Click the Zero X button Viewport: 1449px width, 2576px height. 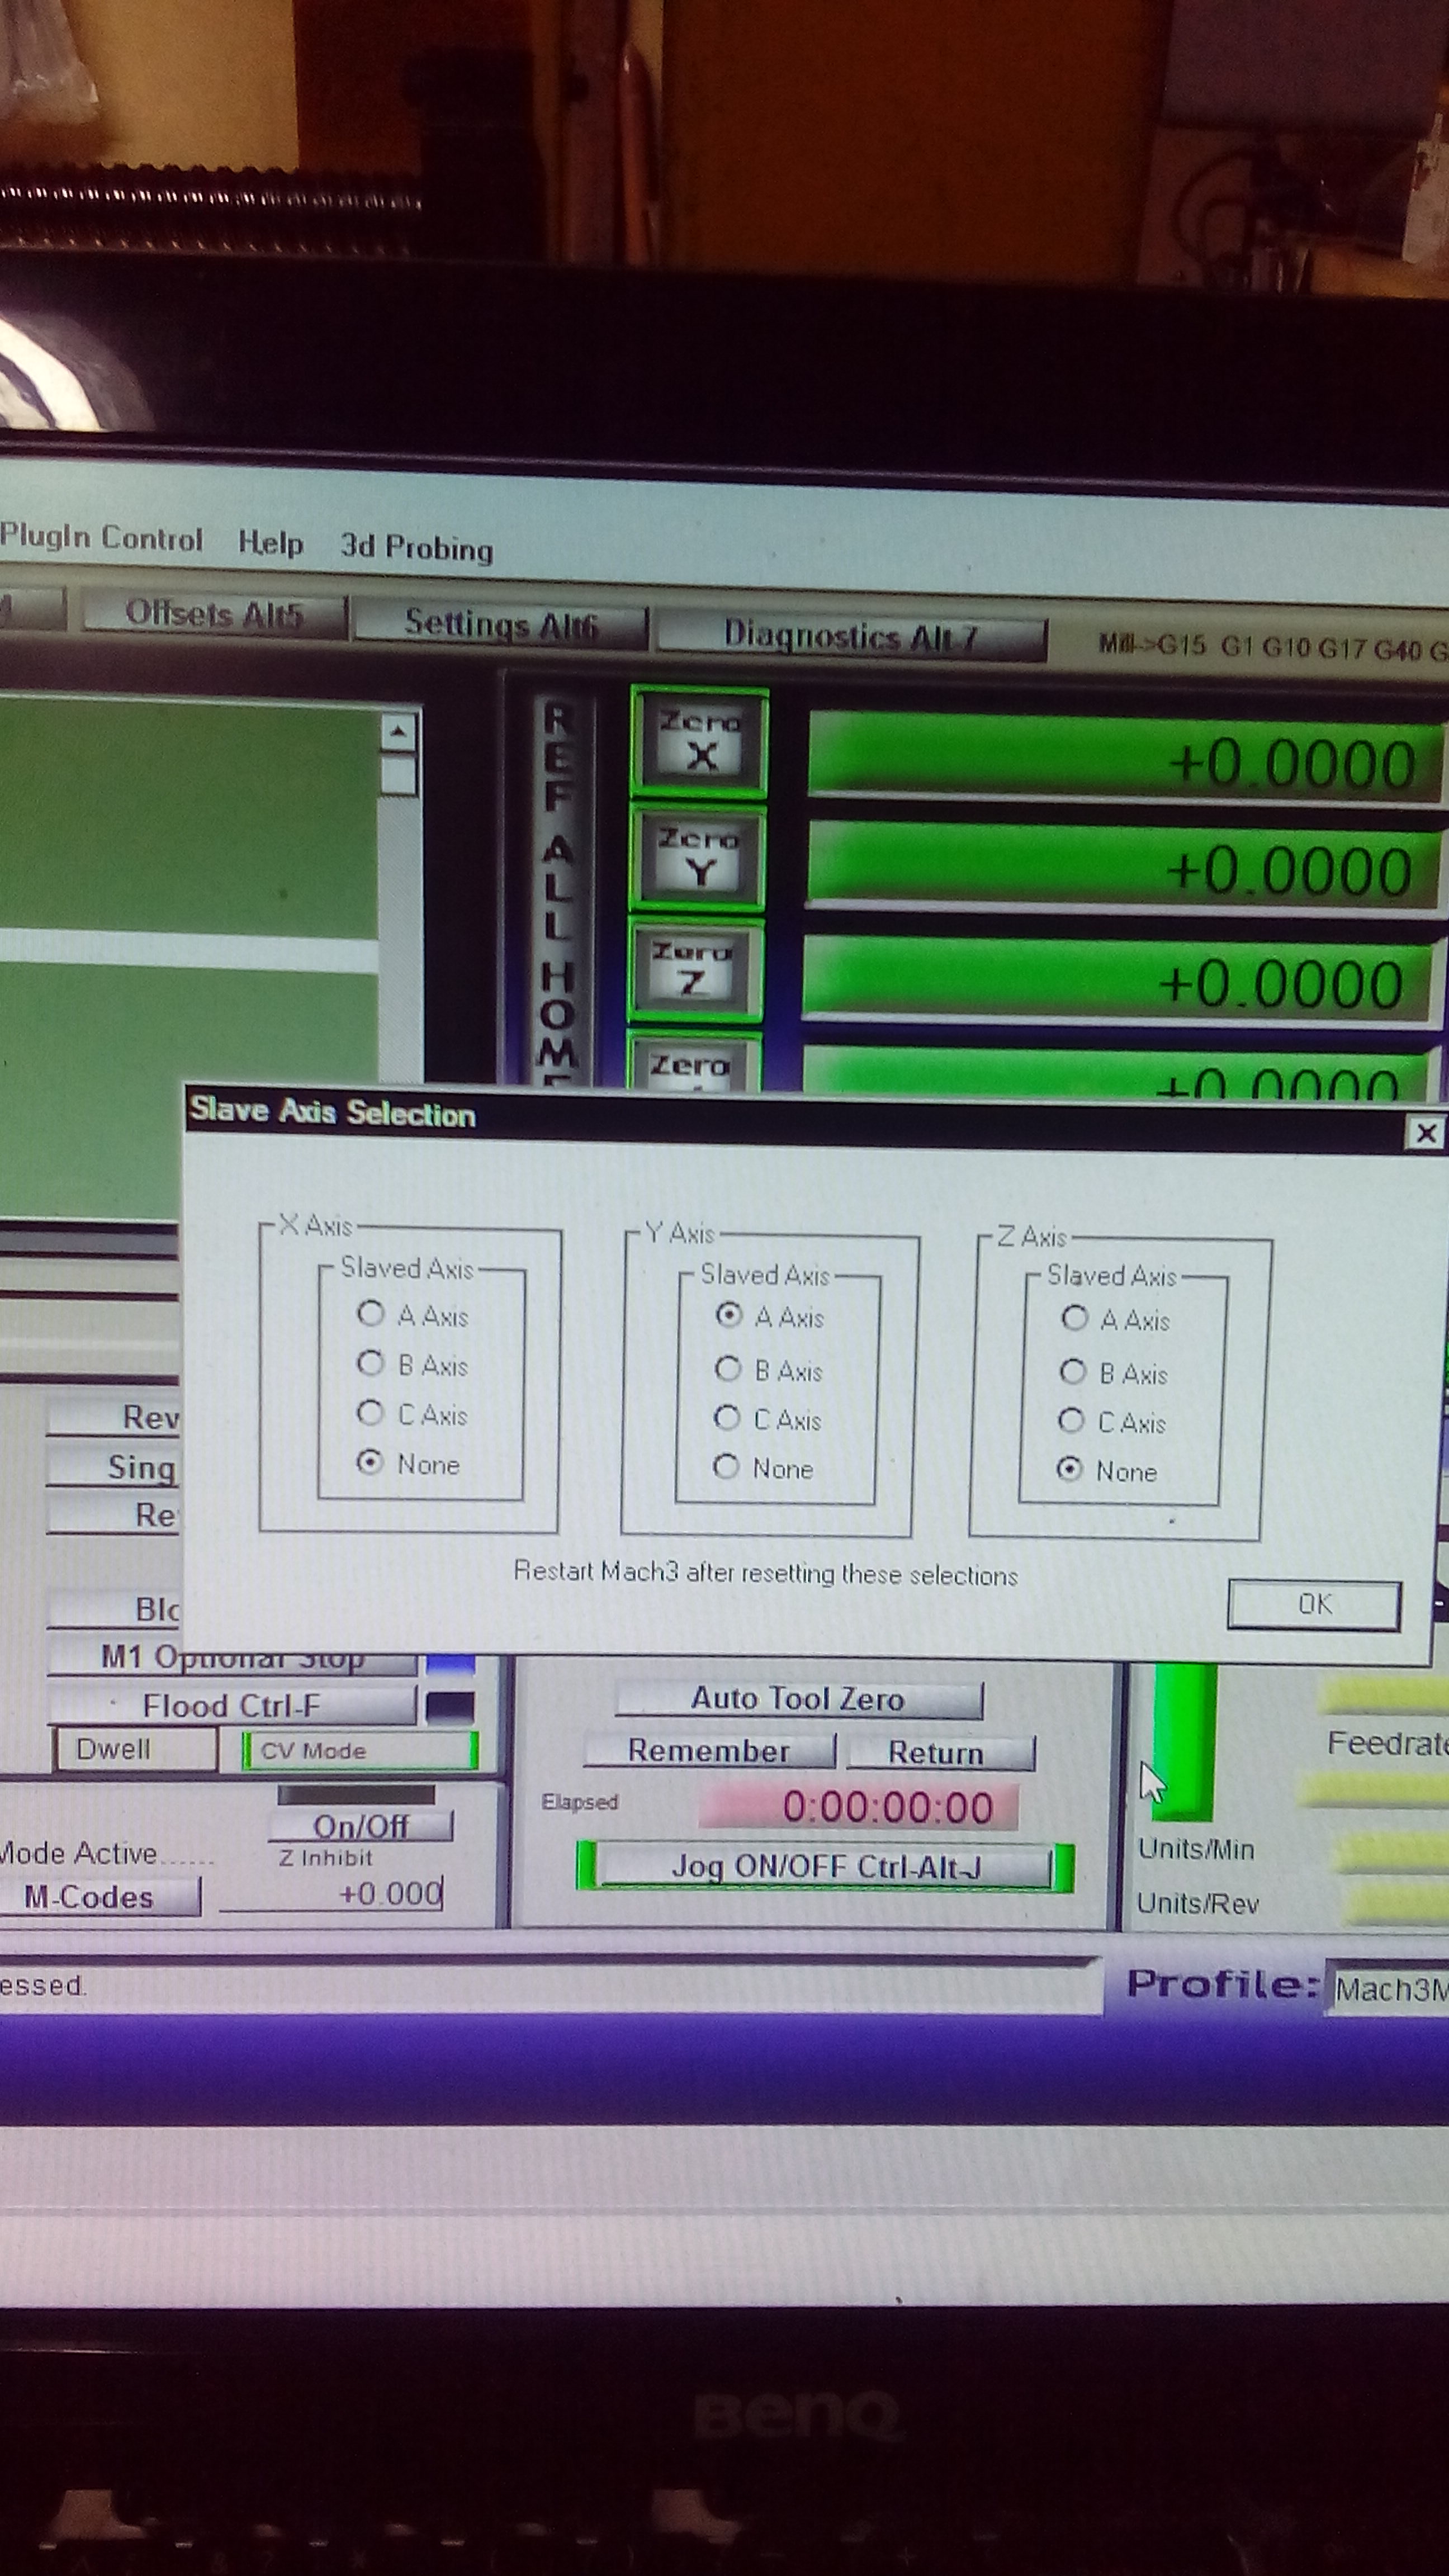tap(699, 741)
